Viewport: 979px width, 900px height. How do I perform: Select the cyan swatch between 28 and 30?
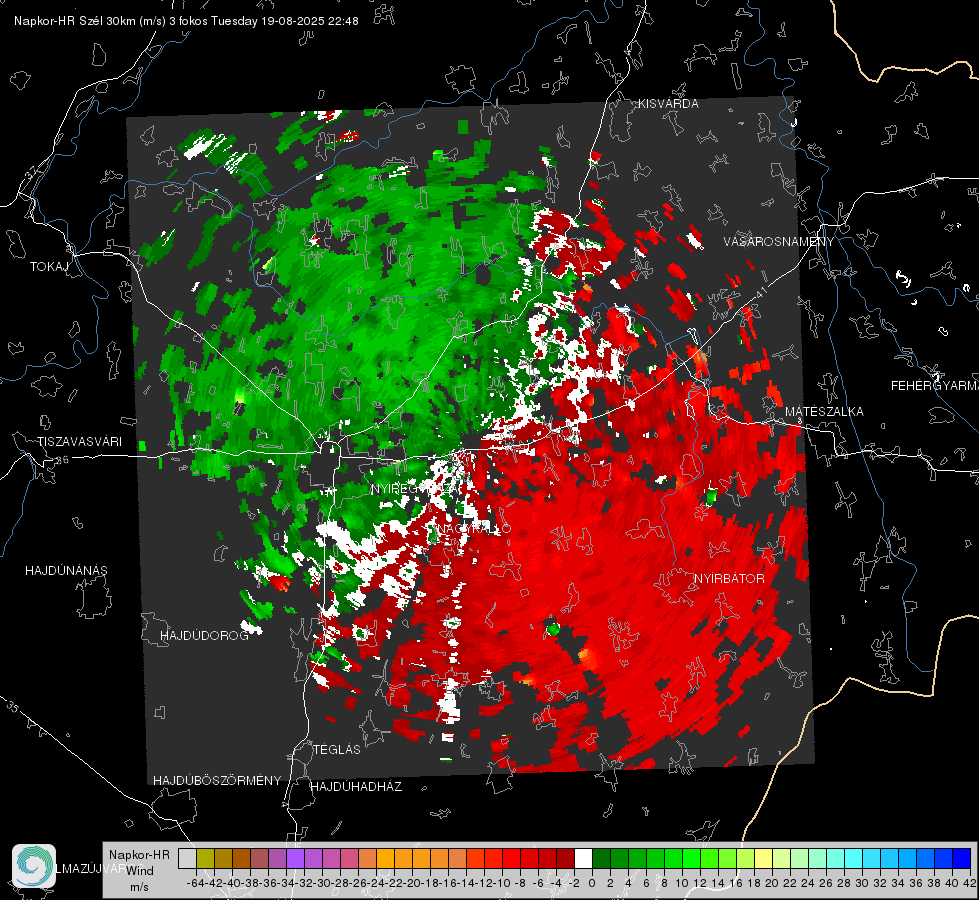853,858
